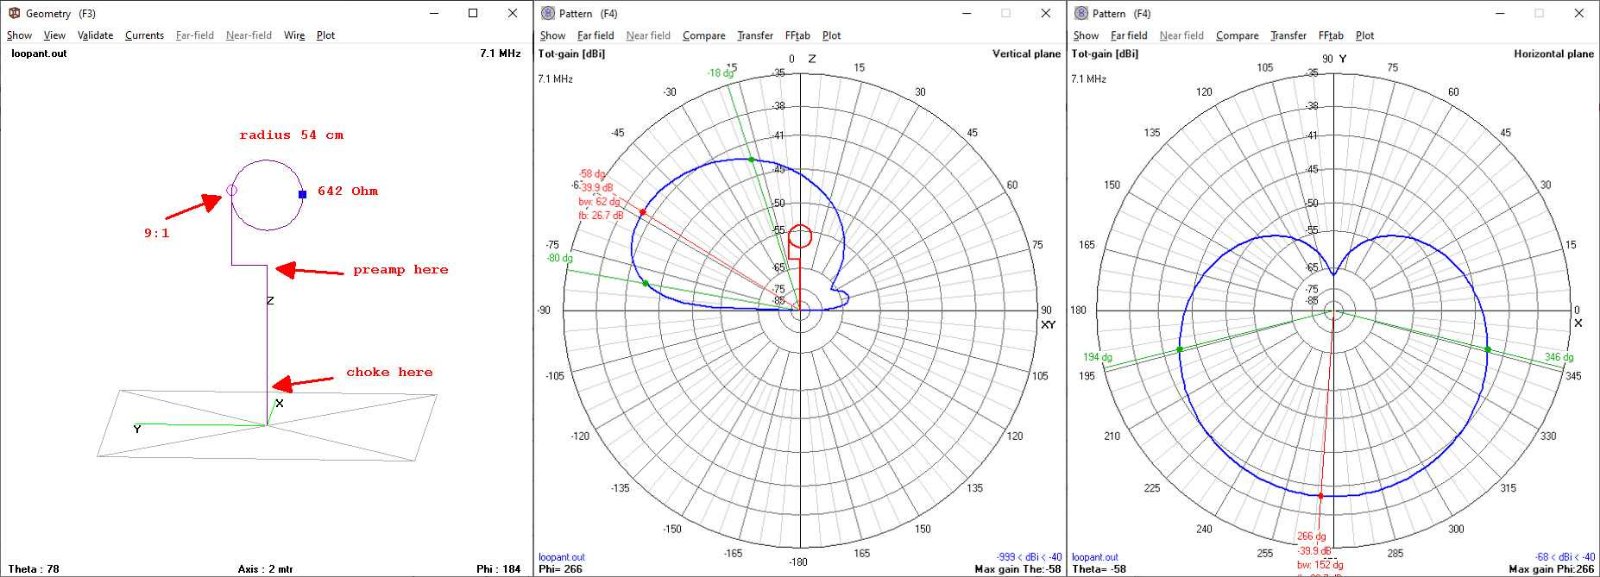Click the red 266 dg marker on the Horizontal plot
1600x577 pixels.
coord(1321,496)
